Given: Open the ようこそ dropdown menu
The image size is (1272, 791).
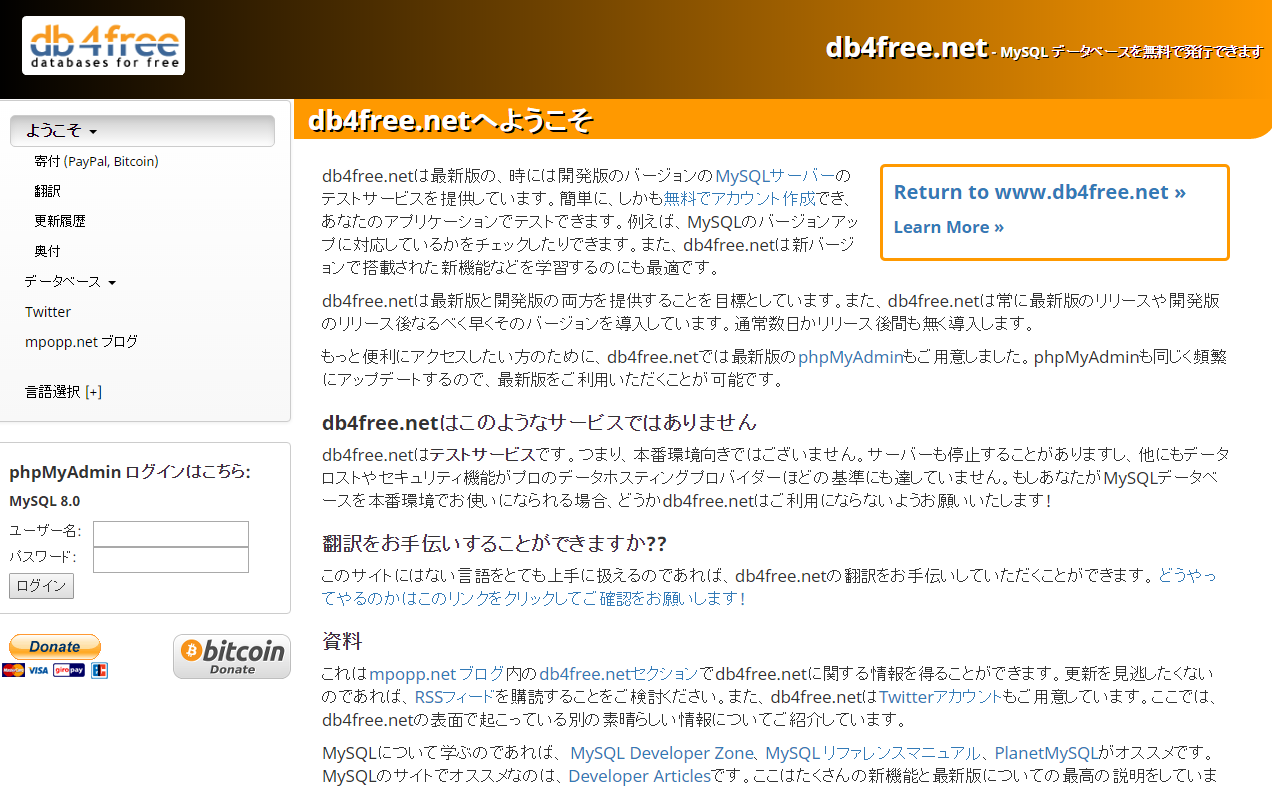Looking at the screenshot, I should click(x=64, y=130).
